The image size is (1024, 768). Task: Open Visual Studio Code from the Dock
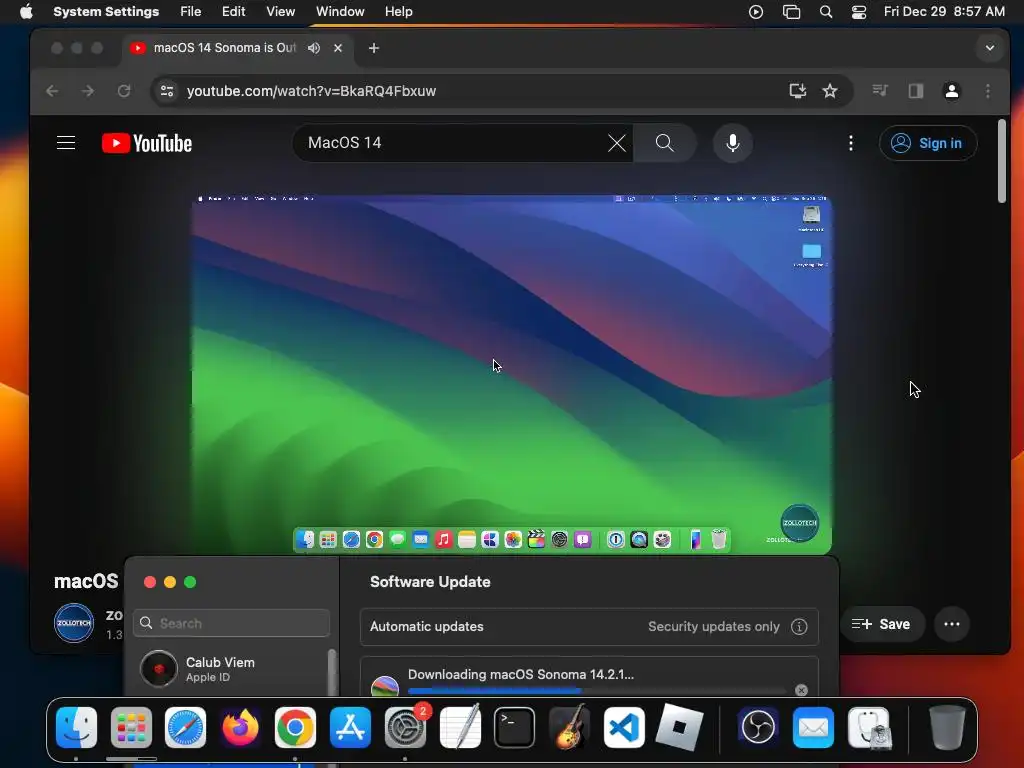624,728
